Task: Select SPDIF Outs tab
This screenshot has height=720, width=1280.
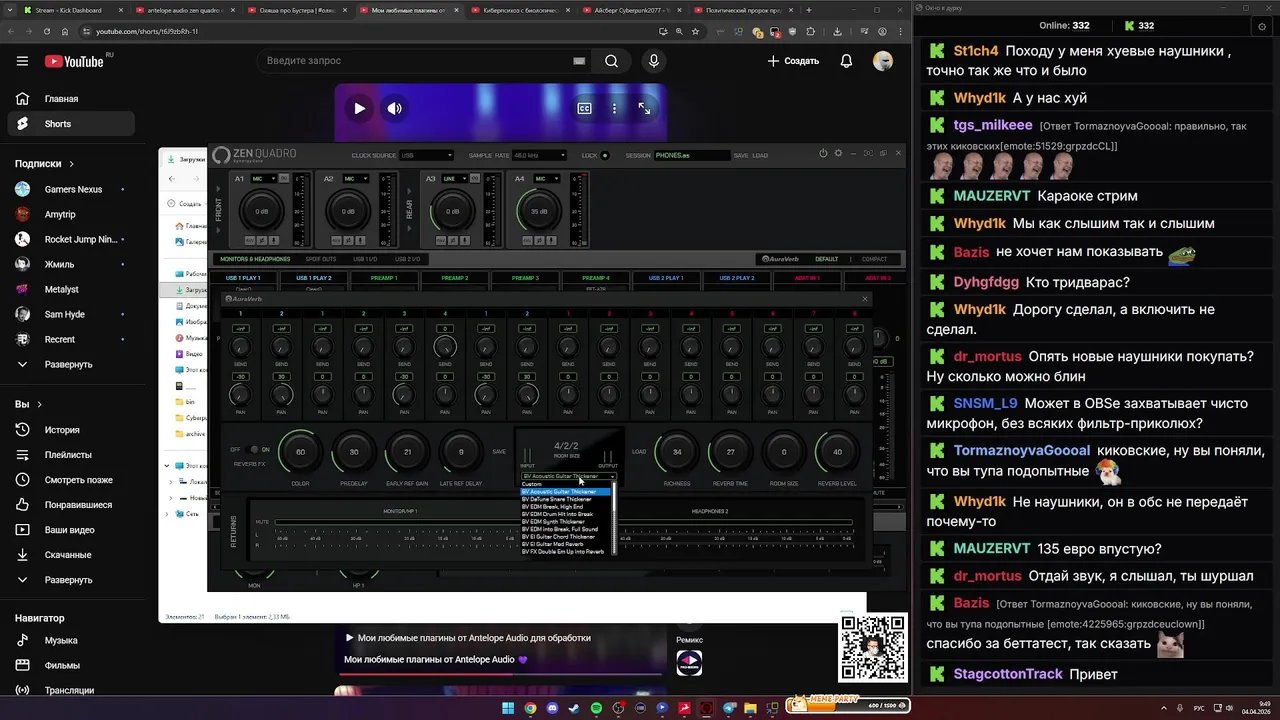Action: coord(321,259)
